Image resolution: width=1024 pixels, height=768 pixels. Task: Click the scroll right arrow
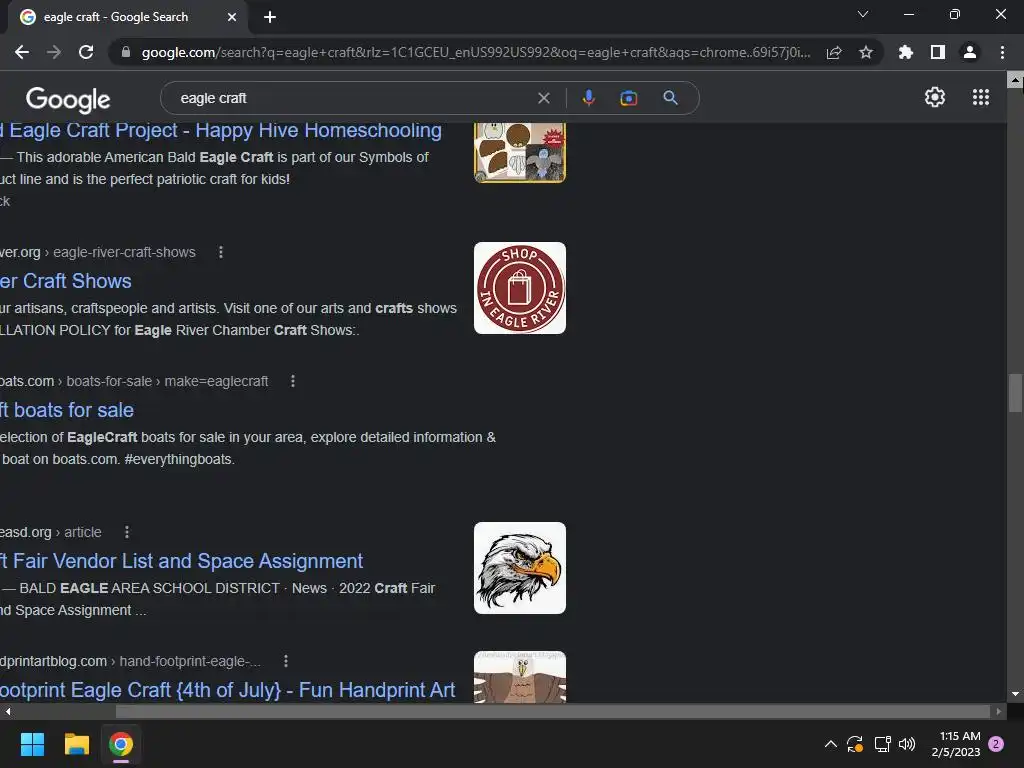click(x=999, y=711)
